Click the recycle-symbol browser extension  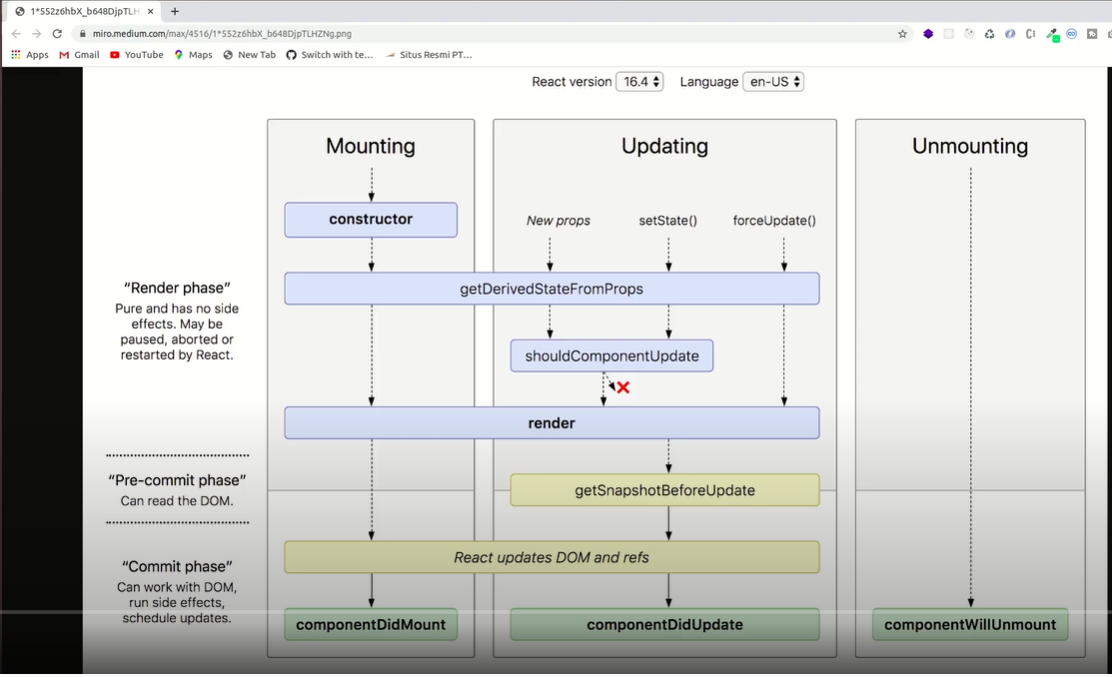[x=990, y=33]
